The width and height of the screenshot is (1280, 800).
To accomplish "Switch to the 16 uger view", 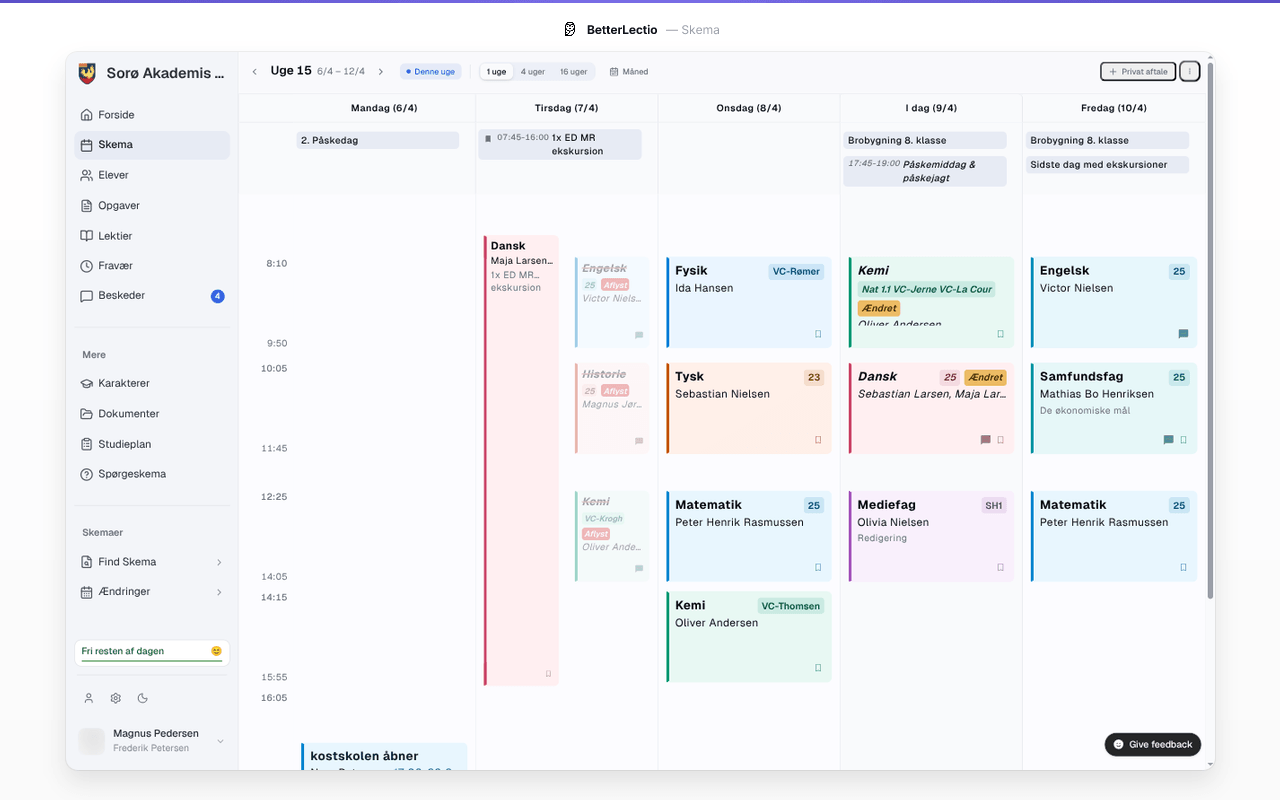I will click(574, 72).
